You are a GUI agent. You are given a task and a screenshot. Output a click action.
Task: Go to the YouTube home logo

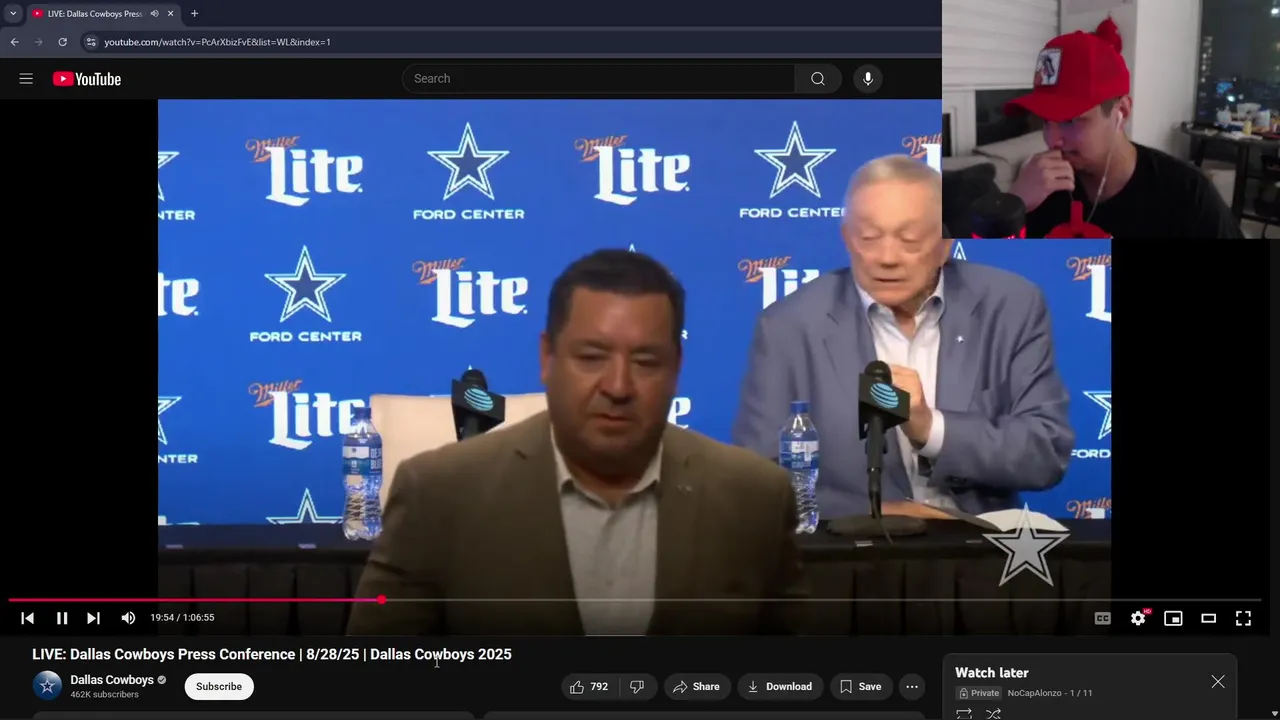coord(87,79)
